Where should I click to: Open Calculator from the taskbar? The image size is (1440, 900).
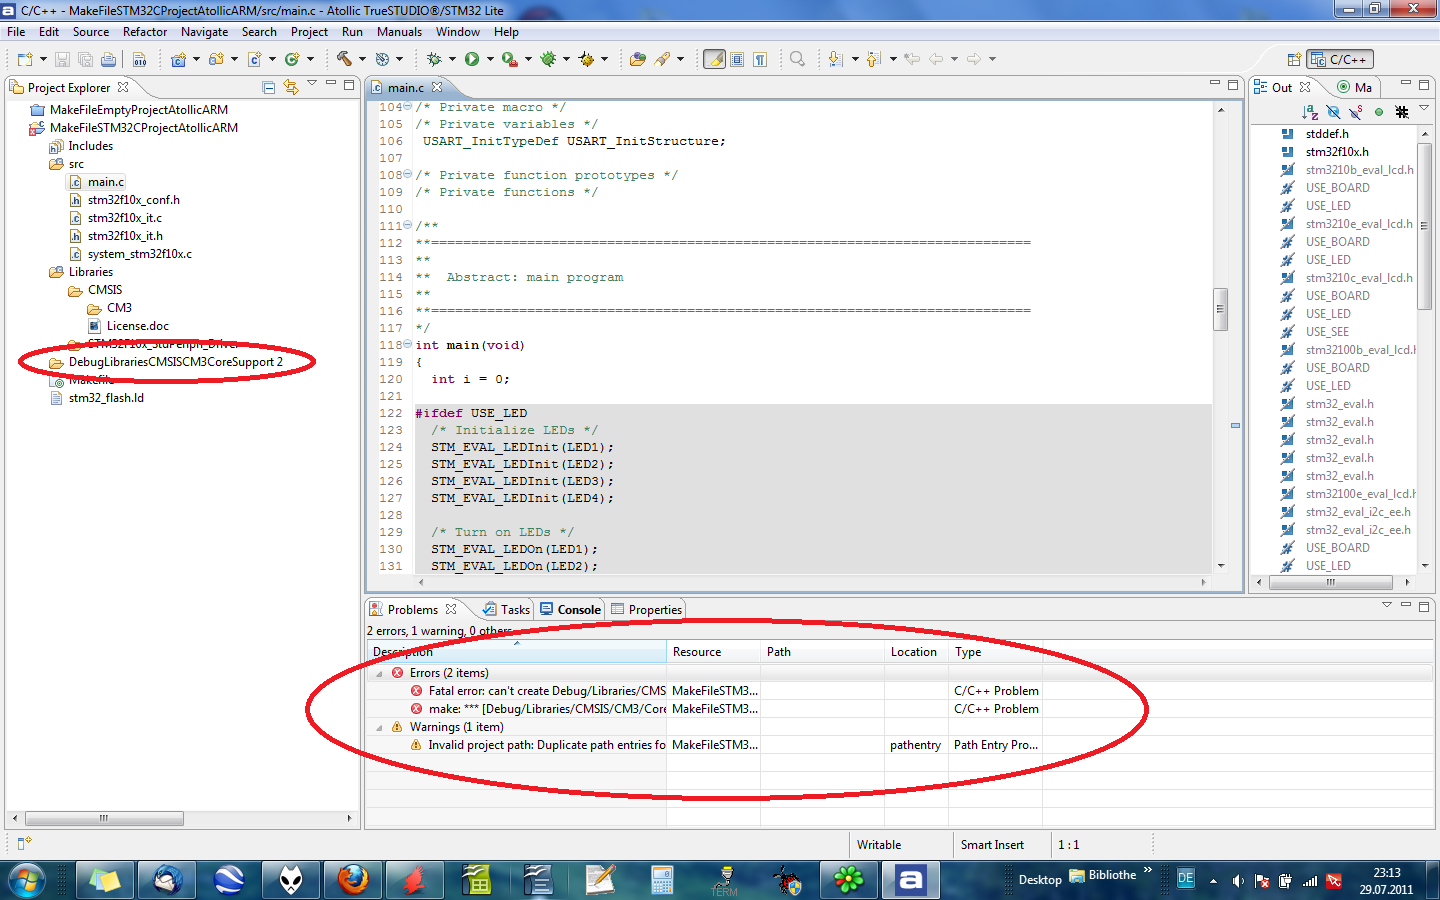click(662, 880)
